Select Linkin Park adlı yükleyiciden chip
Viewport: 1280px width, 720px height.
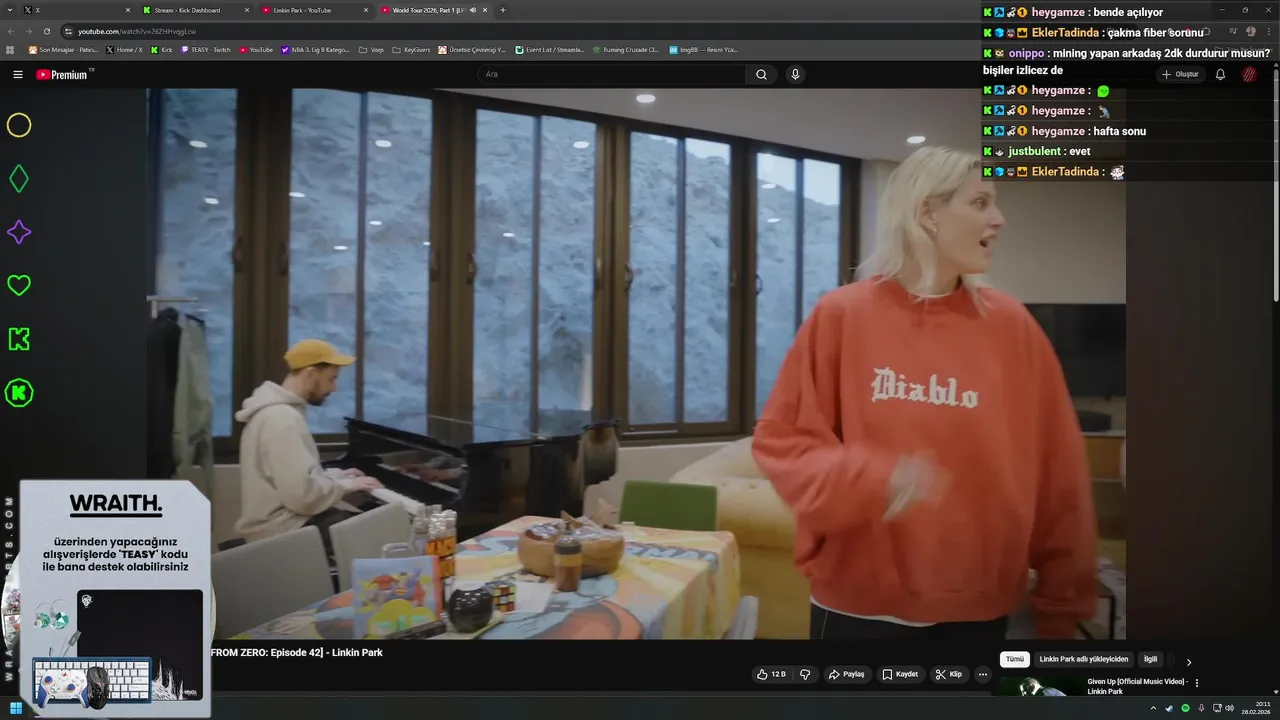tap(1084, 659)
